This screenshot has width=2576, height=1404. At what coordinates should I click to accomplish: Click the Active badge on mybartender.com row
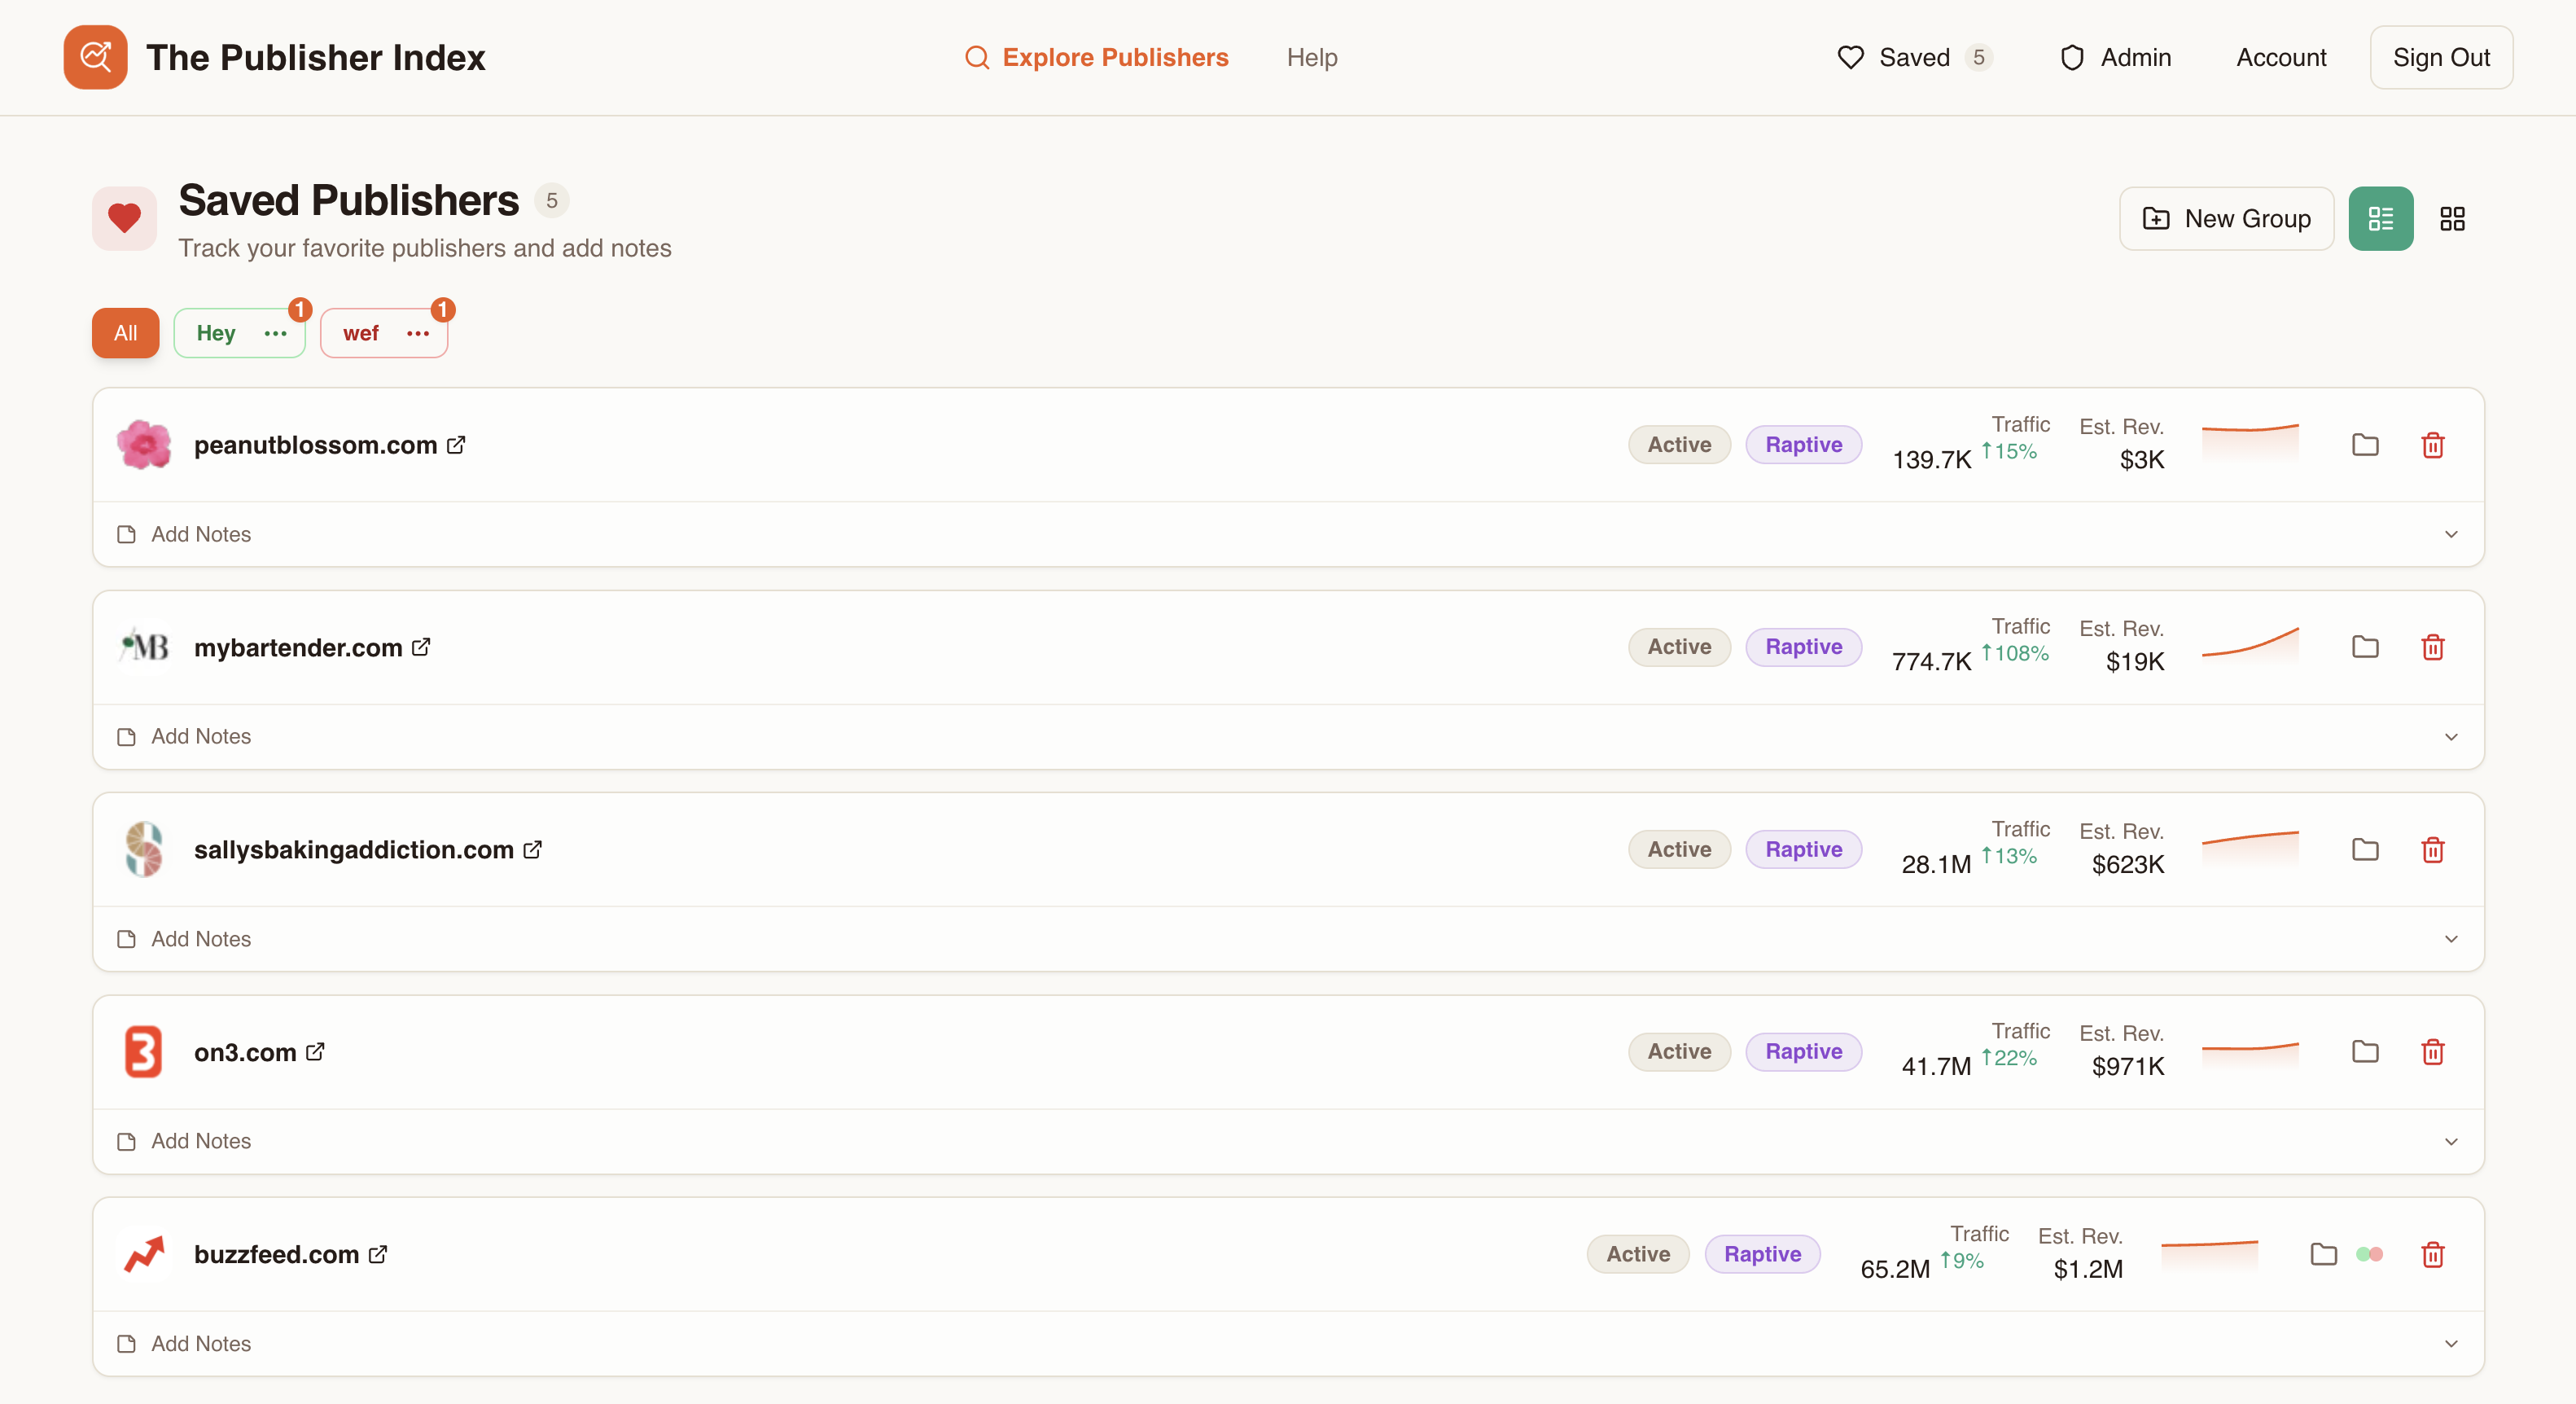(x=1679, y=647)
